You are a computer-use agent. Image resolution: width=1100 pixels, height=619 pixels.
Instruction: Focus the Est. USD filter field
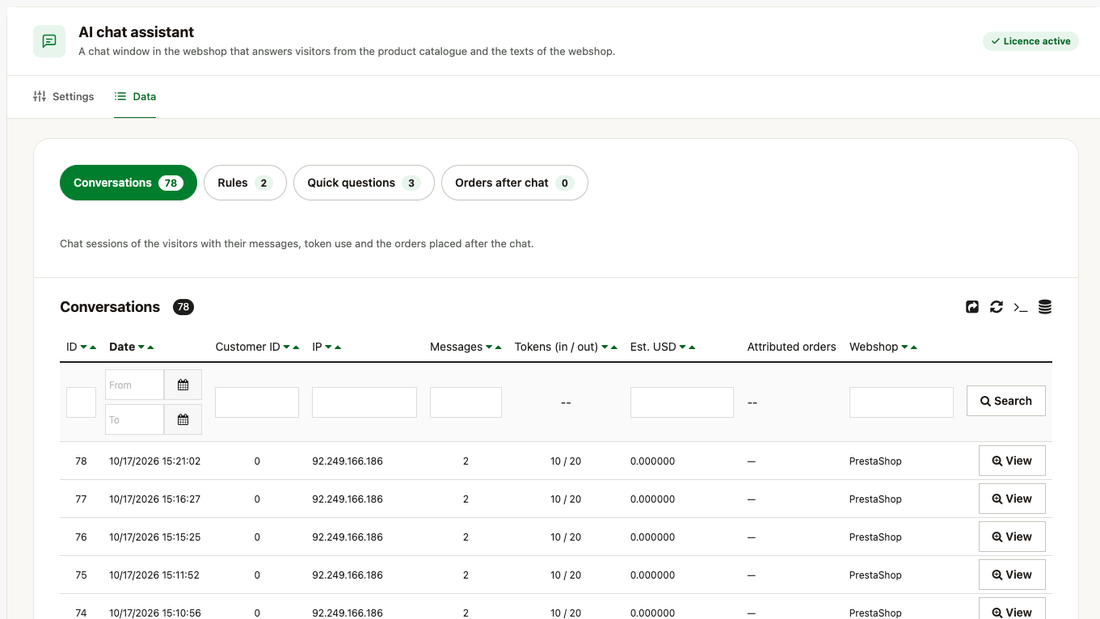pos(682,402)
